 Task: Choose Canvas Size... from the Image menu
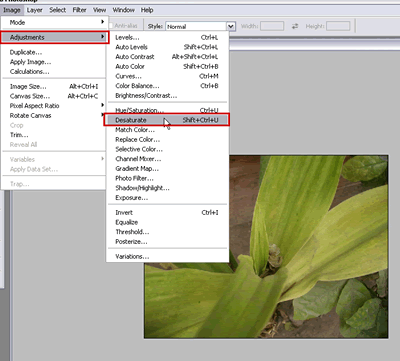tap(54, 96)
